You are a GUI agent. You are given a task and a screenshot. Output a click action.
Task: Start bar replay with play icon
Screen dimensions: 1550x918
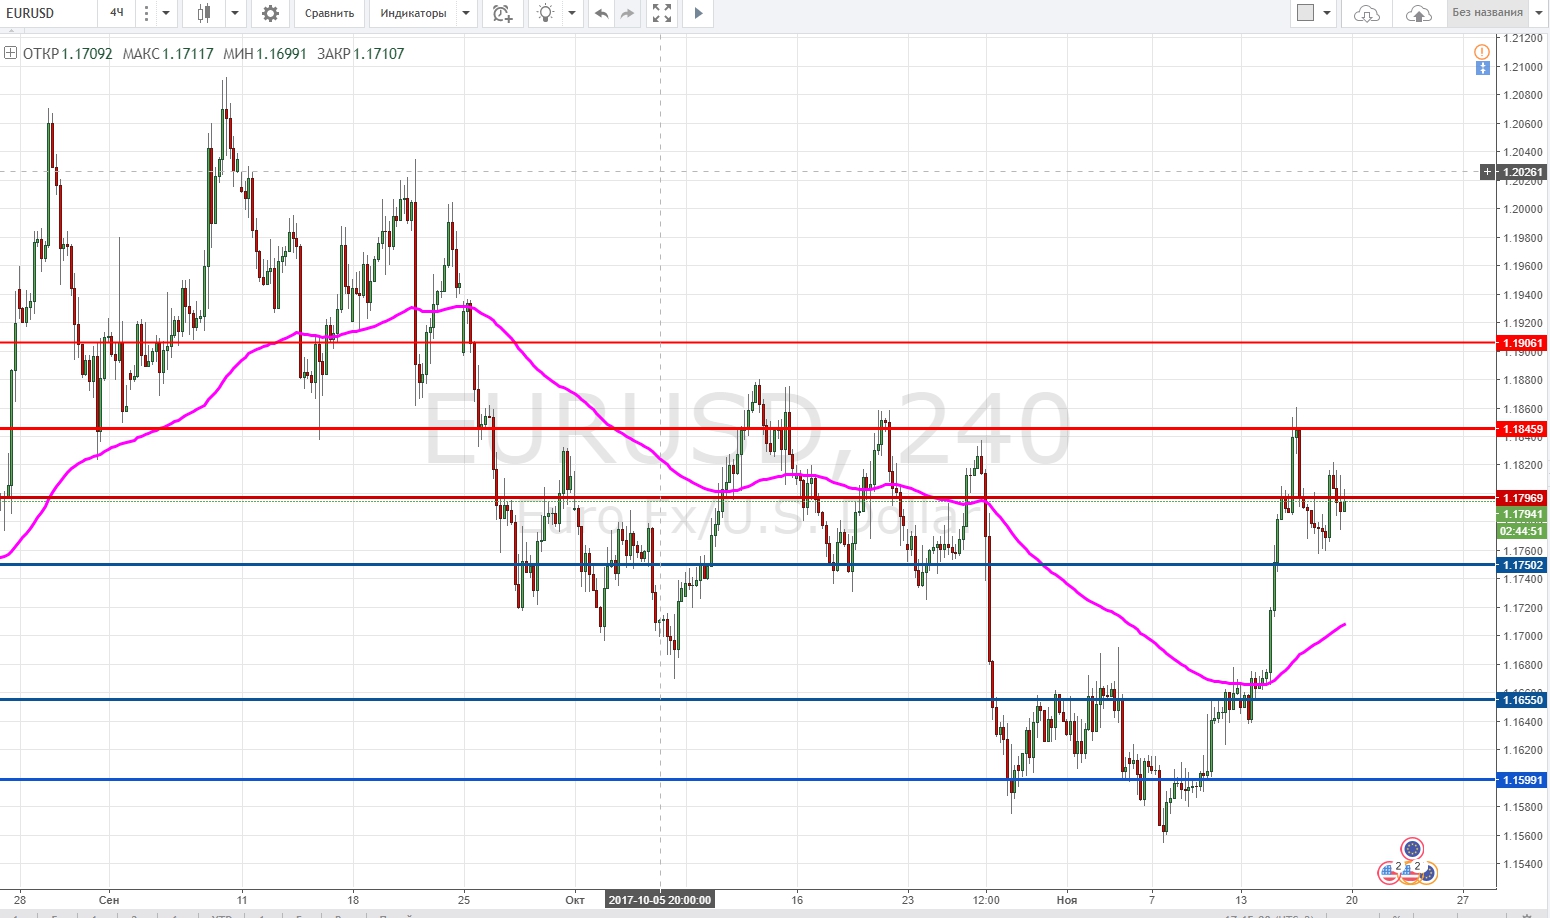tap(698, 13)
